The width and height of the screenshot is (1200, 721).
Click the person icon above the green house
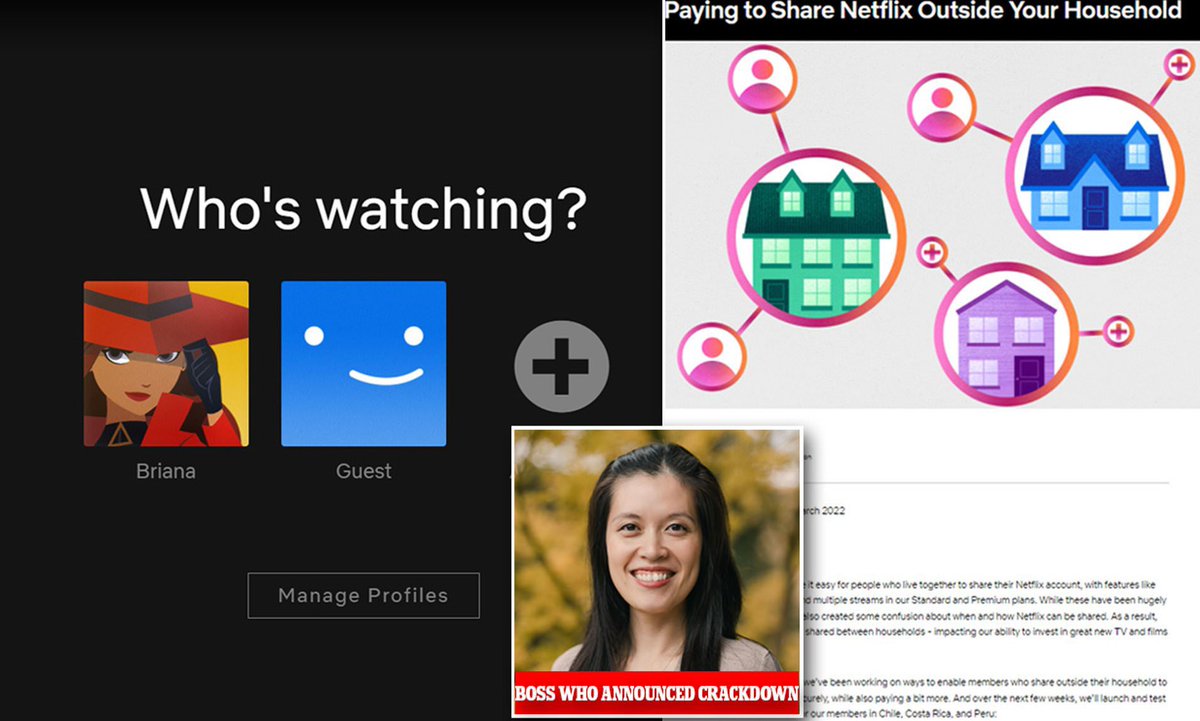763,77
